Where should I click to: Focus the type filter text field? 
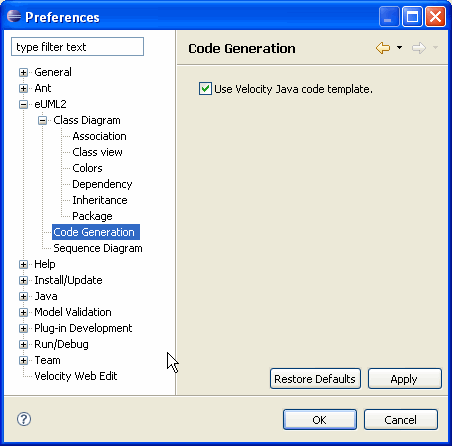[77, 47]
